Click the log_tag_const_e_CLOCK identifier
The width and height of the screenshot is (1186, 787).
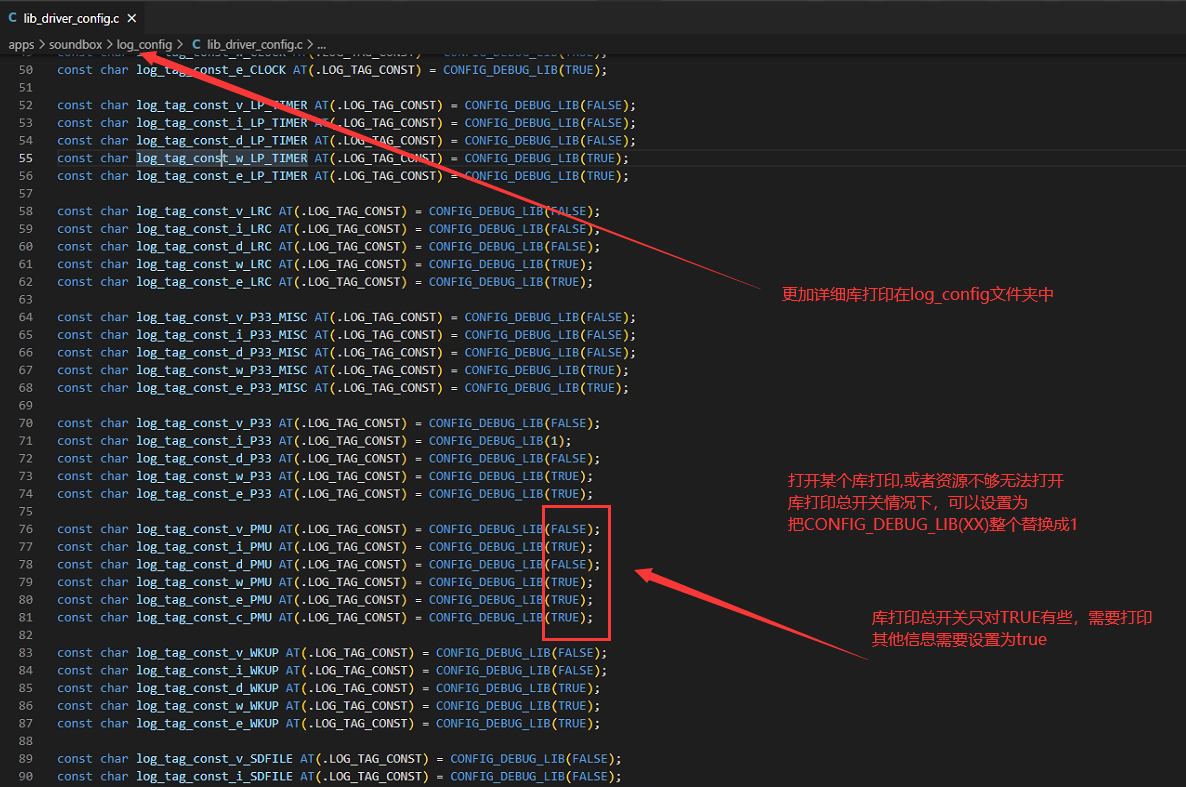pos(211,70)
